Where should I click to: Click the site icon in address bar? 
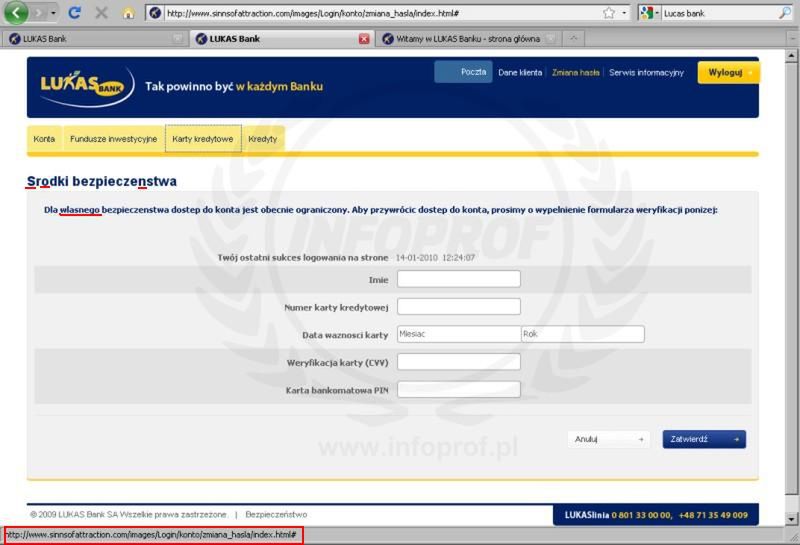click(156, 13)
